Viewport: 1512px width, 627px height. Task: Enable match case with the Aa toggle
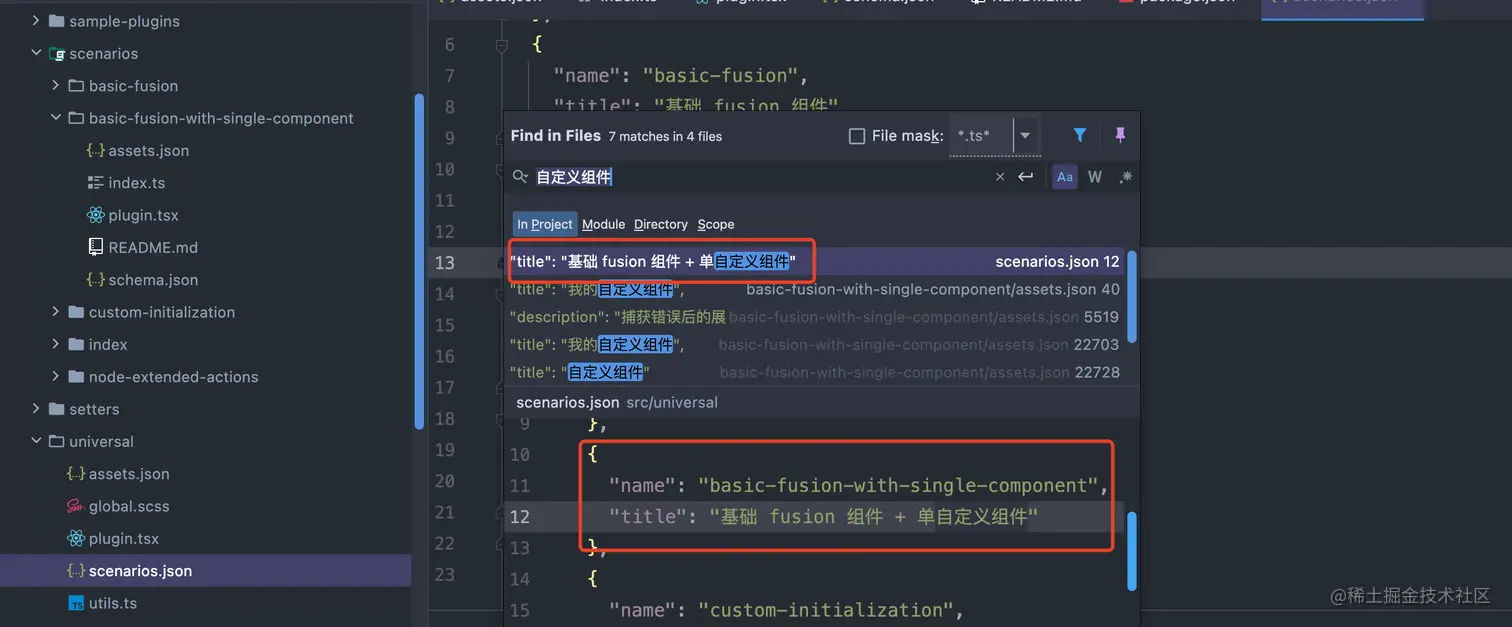(1064, 176)
